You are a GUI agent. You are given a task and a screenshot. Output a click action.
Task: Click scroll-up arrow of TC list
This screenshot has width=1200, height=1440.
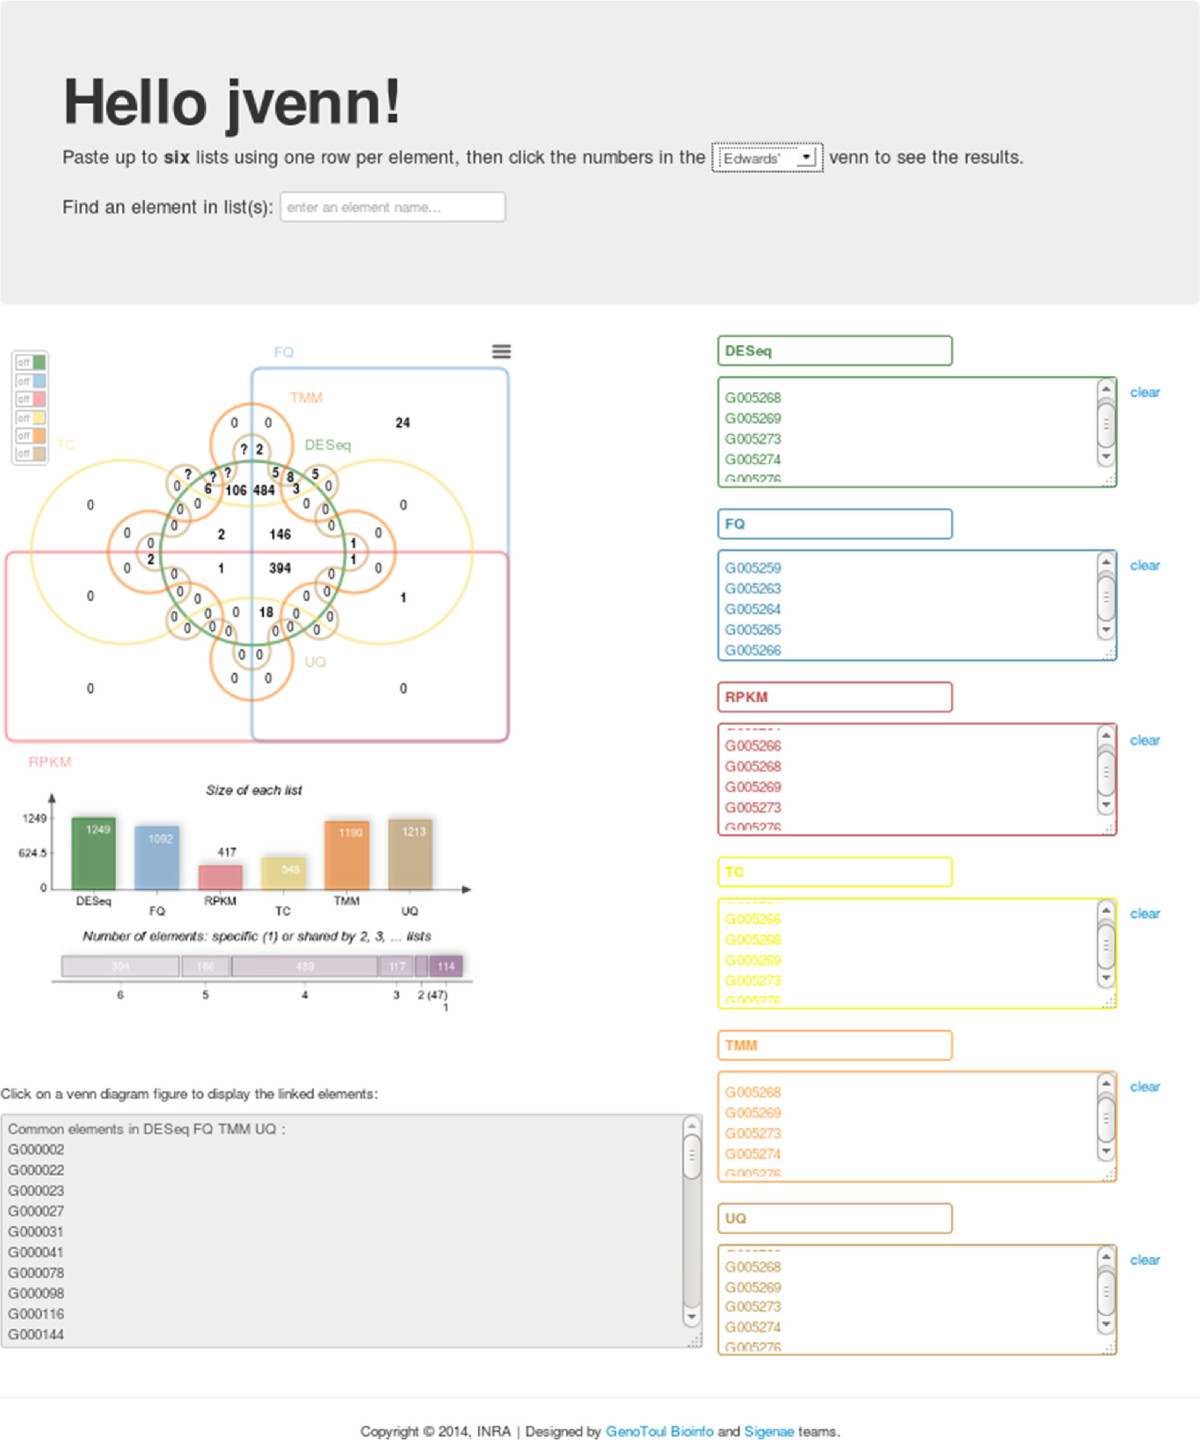pos(1106,910)
